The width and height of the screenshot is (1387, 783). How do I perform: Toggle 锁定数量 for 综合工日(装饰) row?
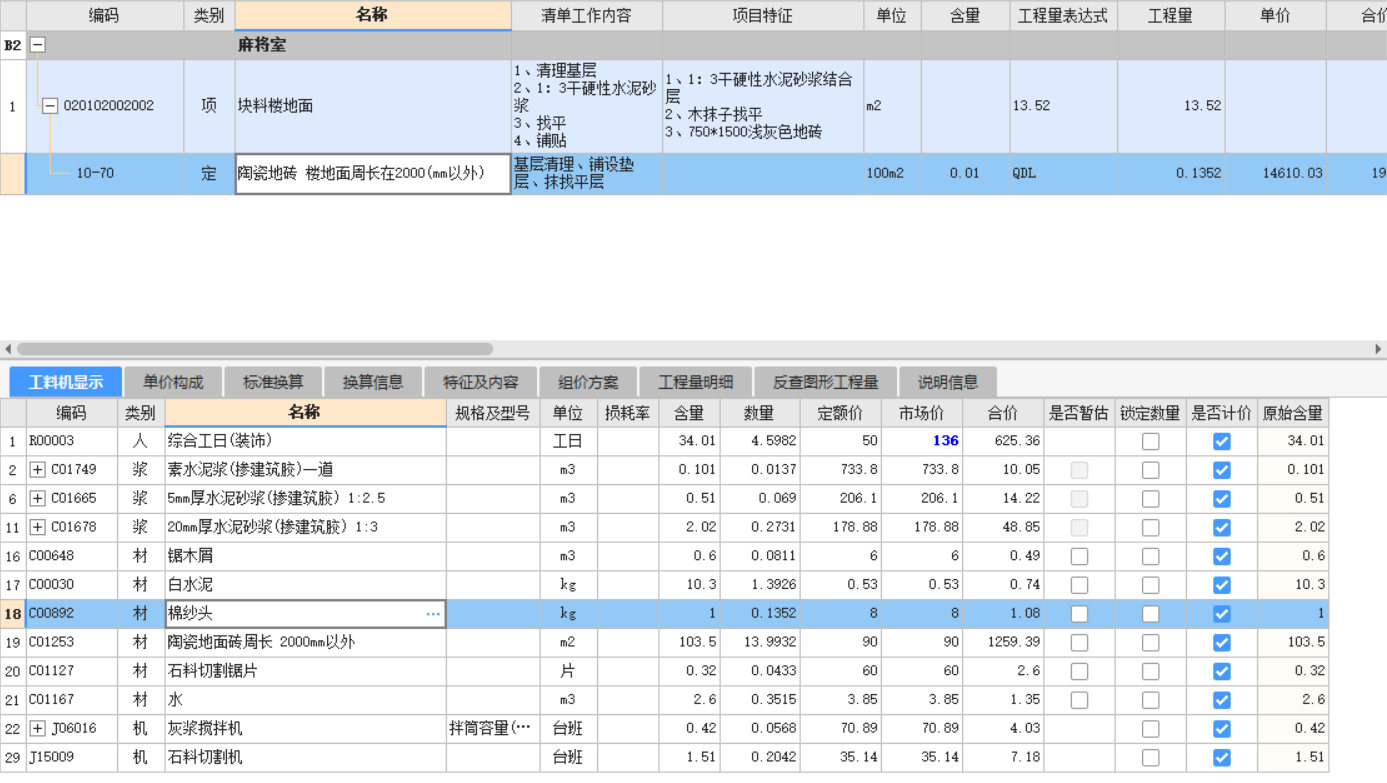tap(1151, 441)
